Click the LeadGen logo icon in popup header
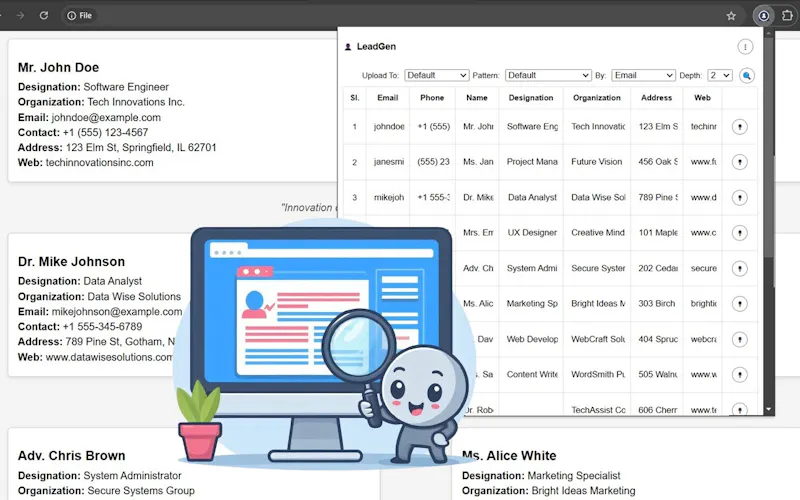The height and width of the screenshot is (500, 800). (348, 47)
